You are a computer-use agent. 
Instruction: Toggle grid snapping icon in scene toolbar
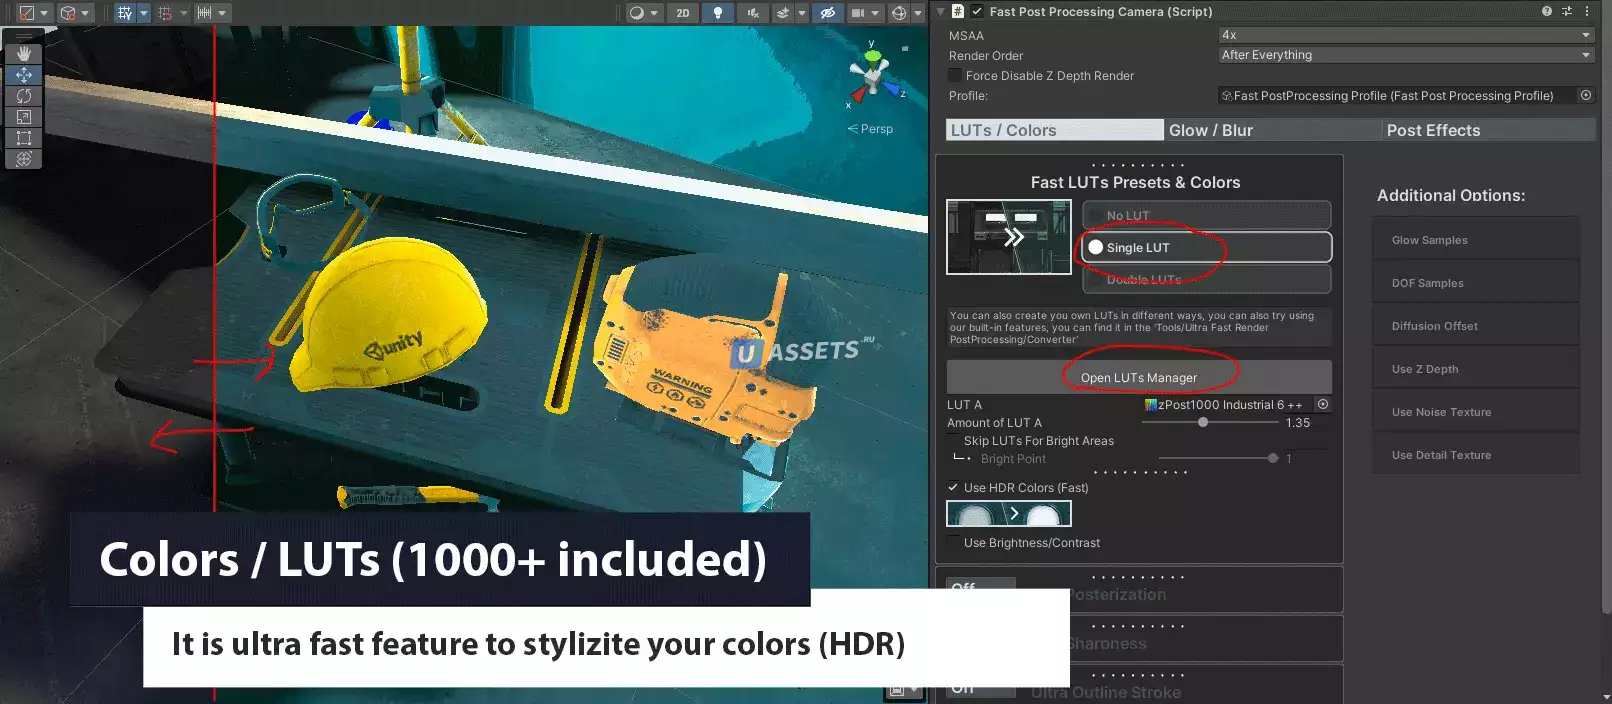[125, 13]
